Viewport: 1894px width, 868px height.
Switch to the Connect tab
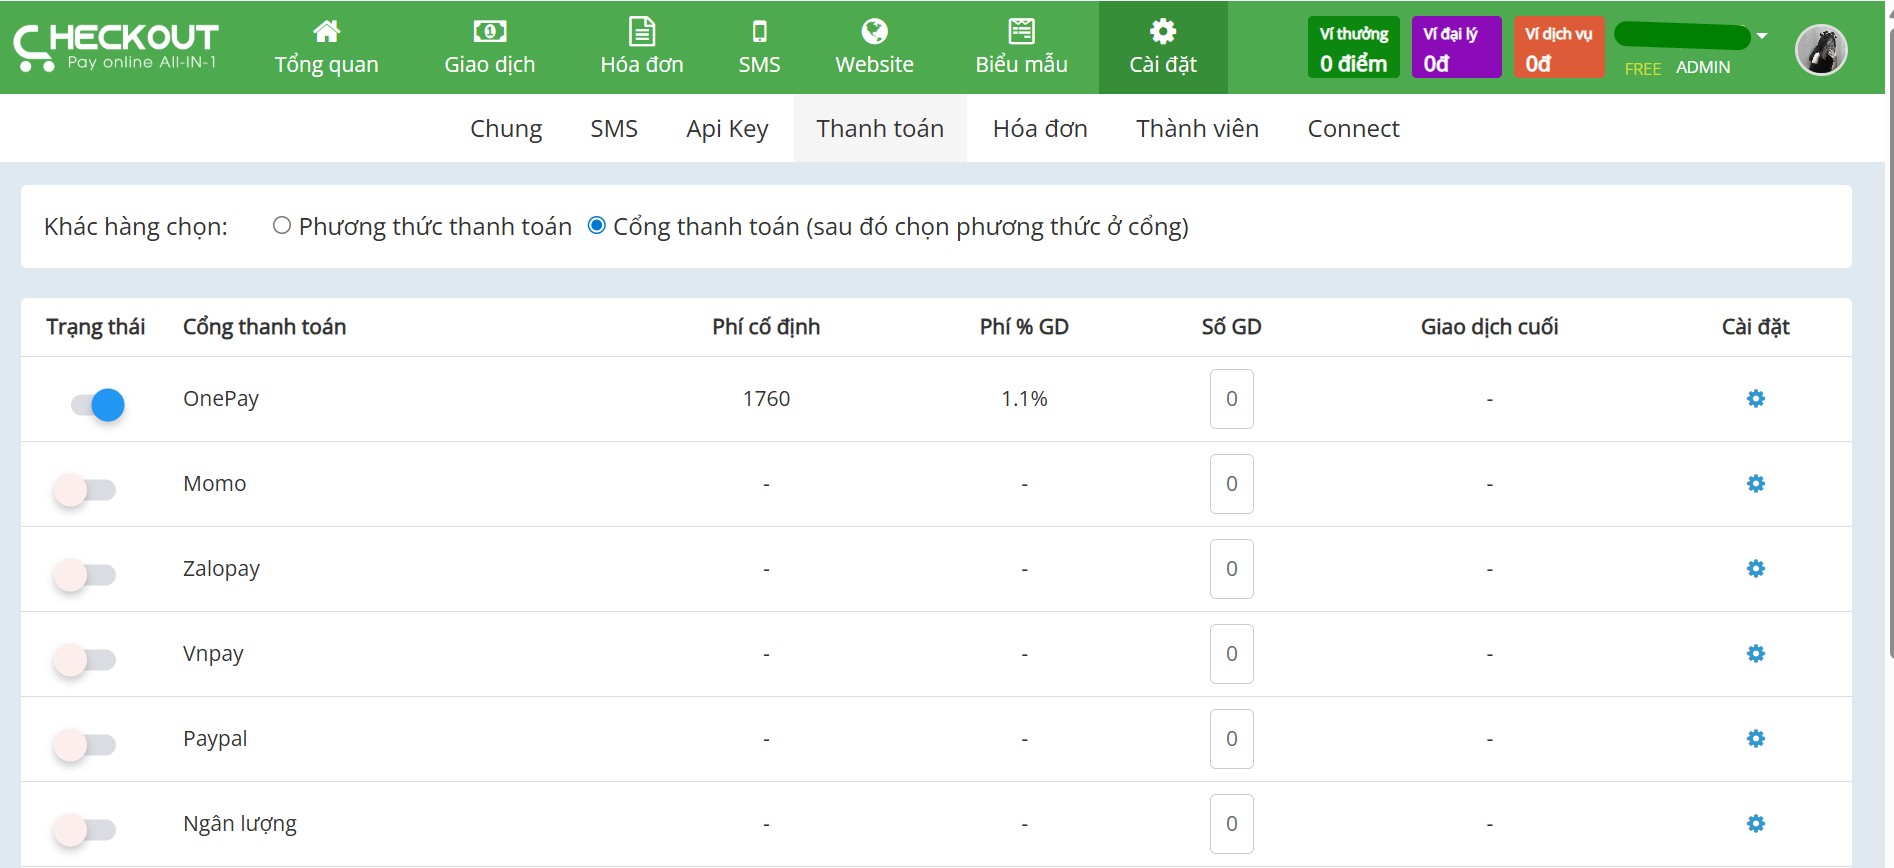(1353, 129)
